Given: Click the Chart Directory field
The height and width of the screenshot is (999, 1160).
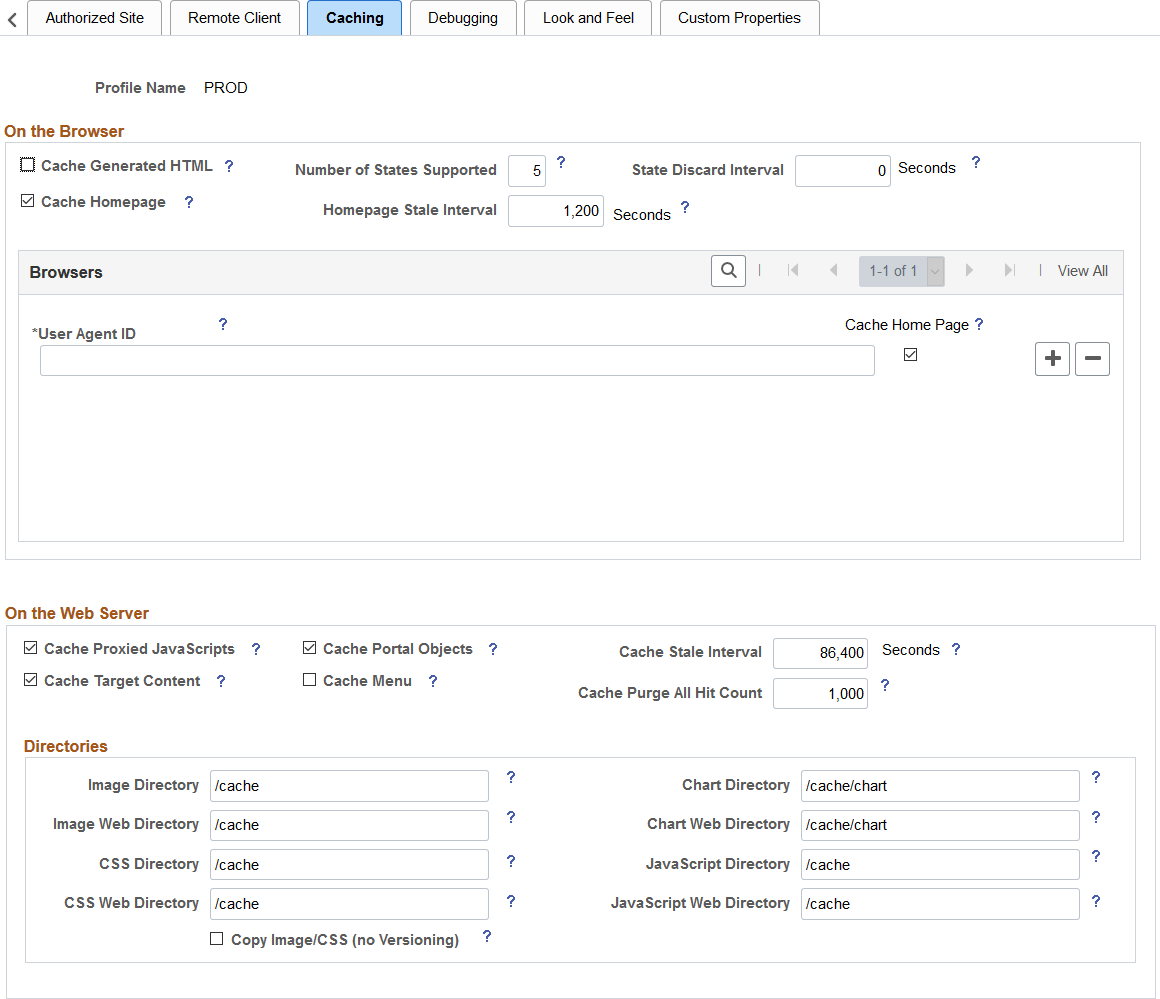Looking at the screenshot, I should [x=940, y=786].
